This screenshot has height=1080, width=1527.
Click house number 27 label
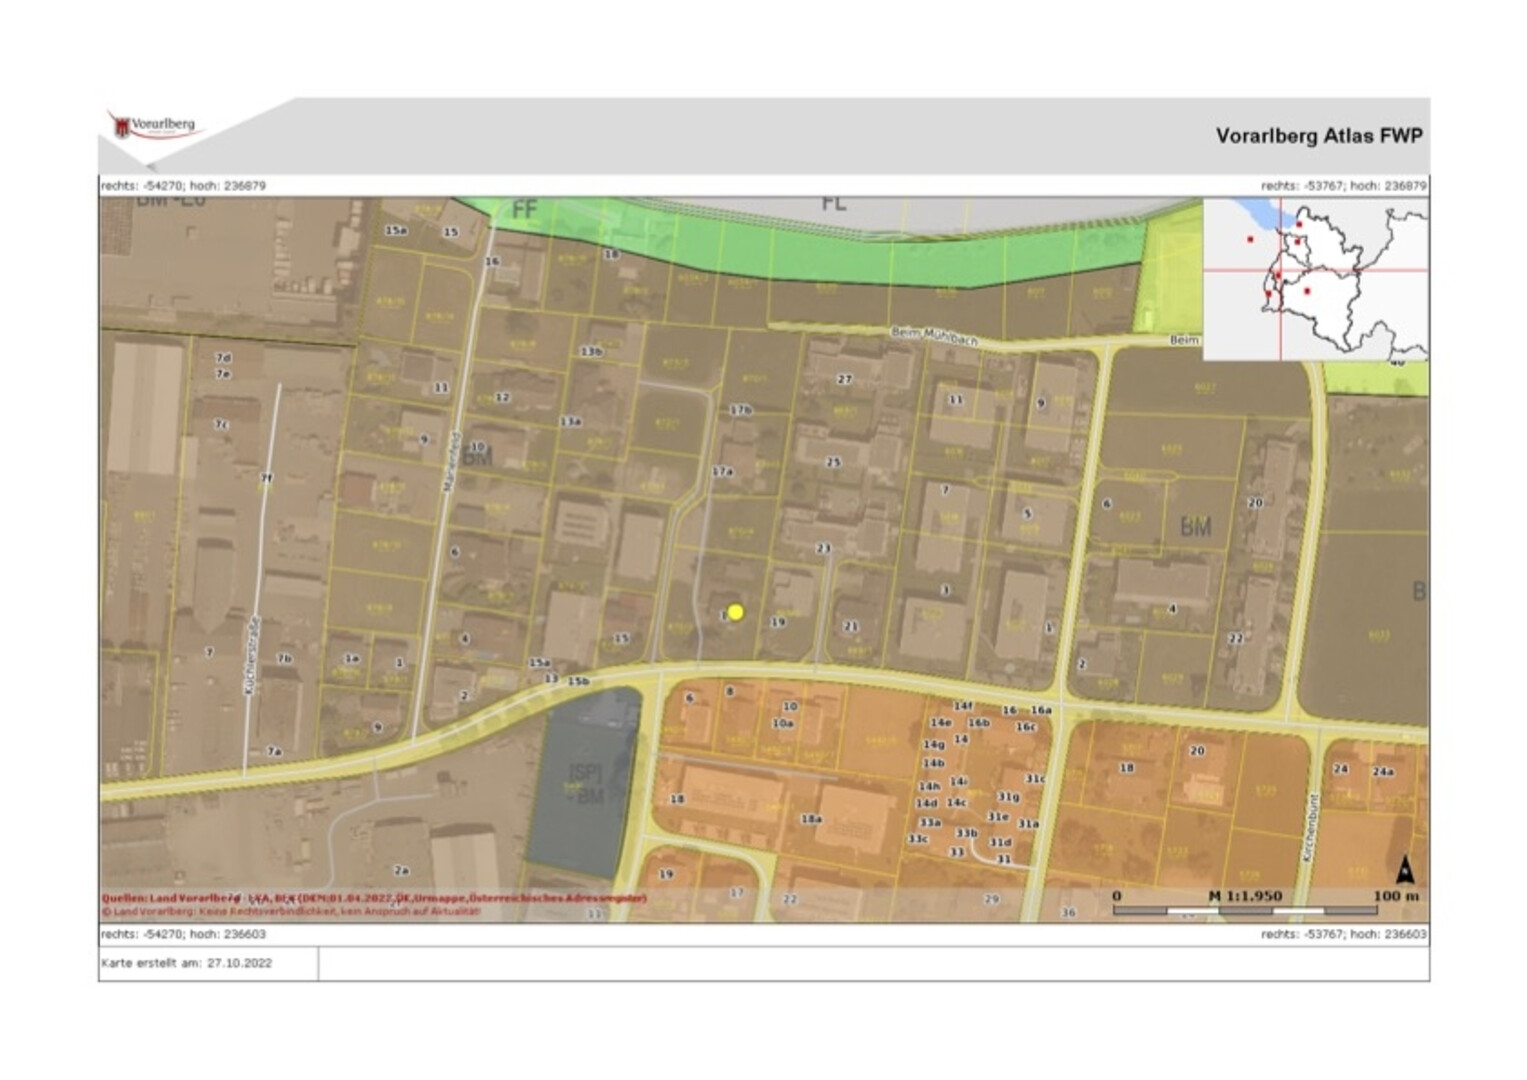tap(844, 379)
